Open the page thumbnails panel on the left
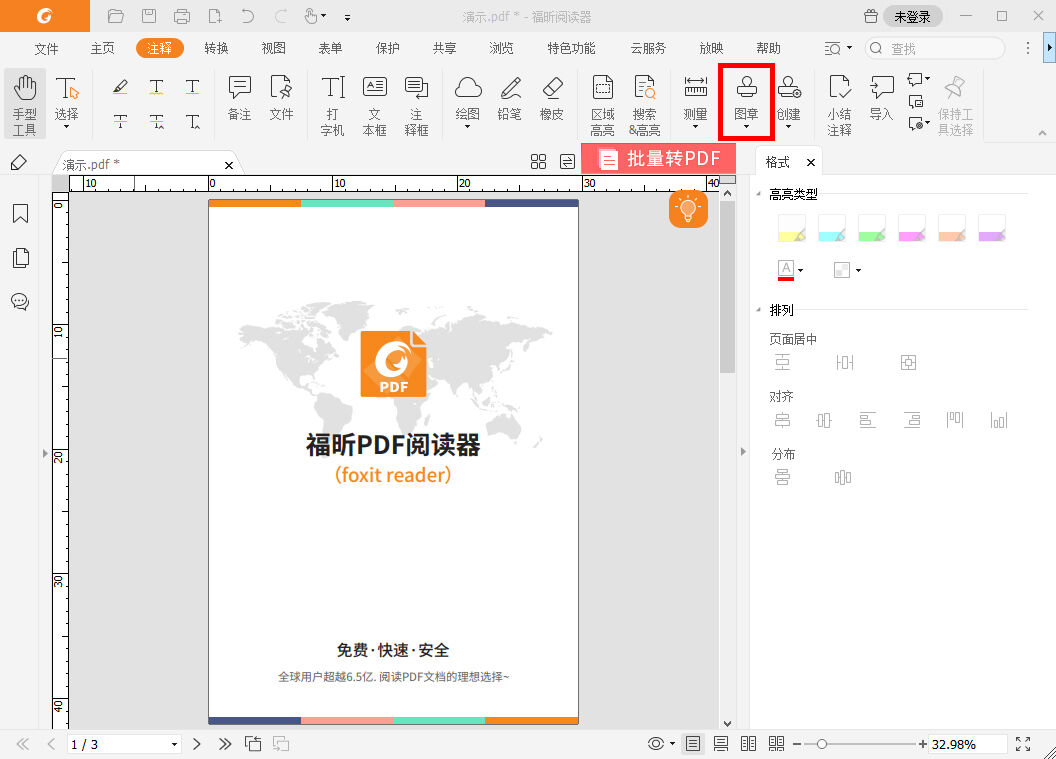The height and width of the screenshot is (759, 1056). [x=20, y=257]
